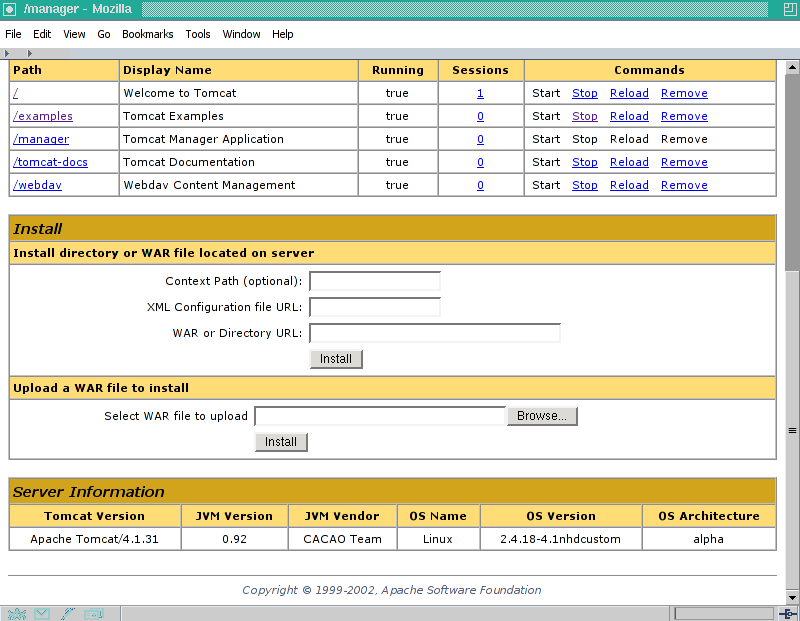The width and height of the screenshot is (800, 621).
Task: View sessions count for Webdav Content Management
Action: [x=480, y=185]
